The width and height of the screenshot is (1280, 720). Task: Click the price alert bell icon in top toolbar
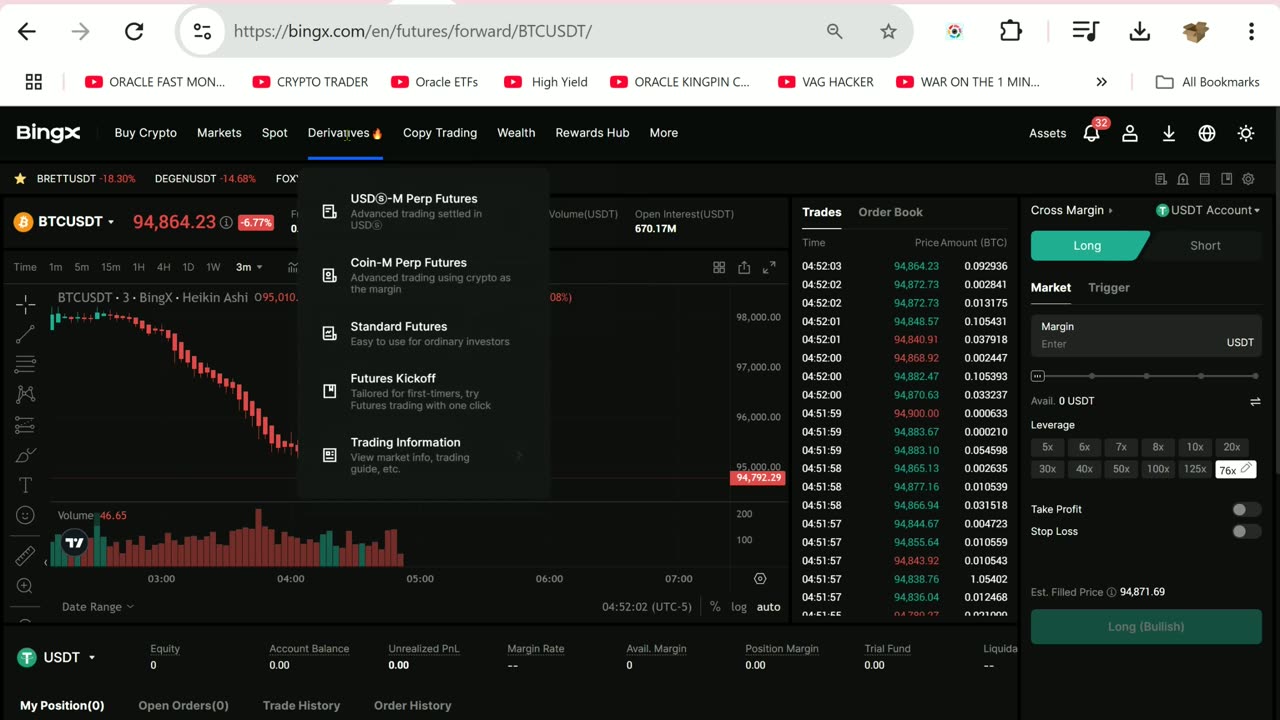(1182, 180)
